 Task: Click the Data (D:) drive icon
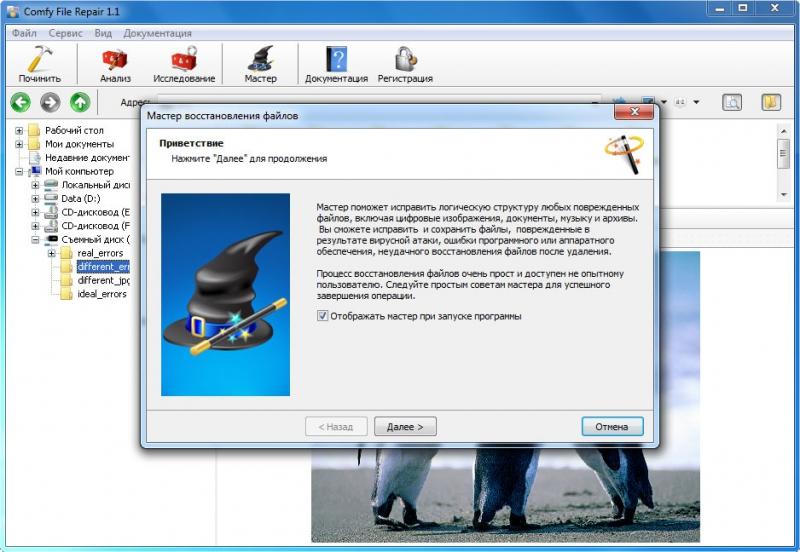(x=51, y=198)
